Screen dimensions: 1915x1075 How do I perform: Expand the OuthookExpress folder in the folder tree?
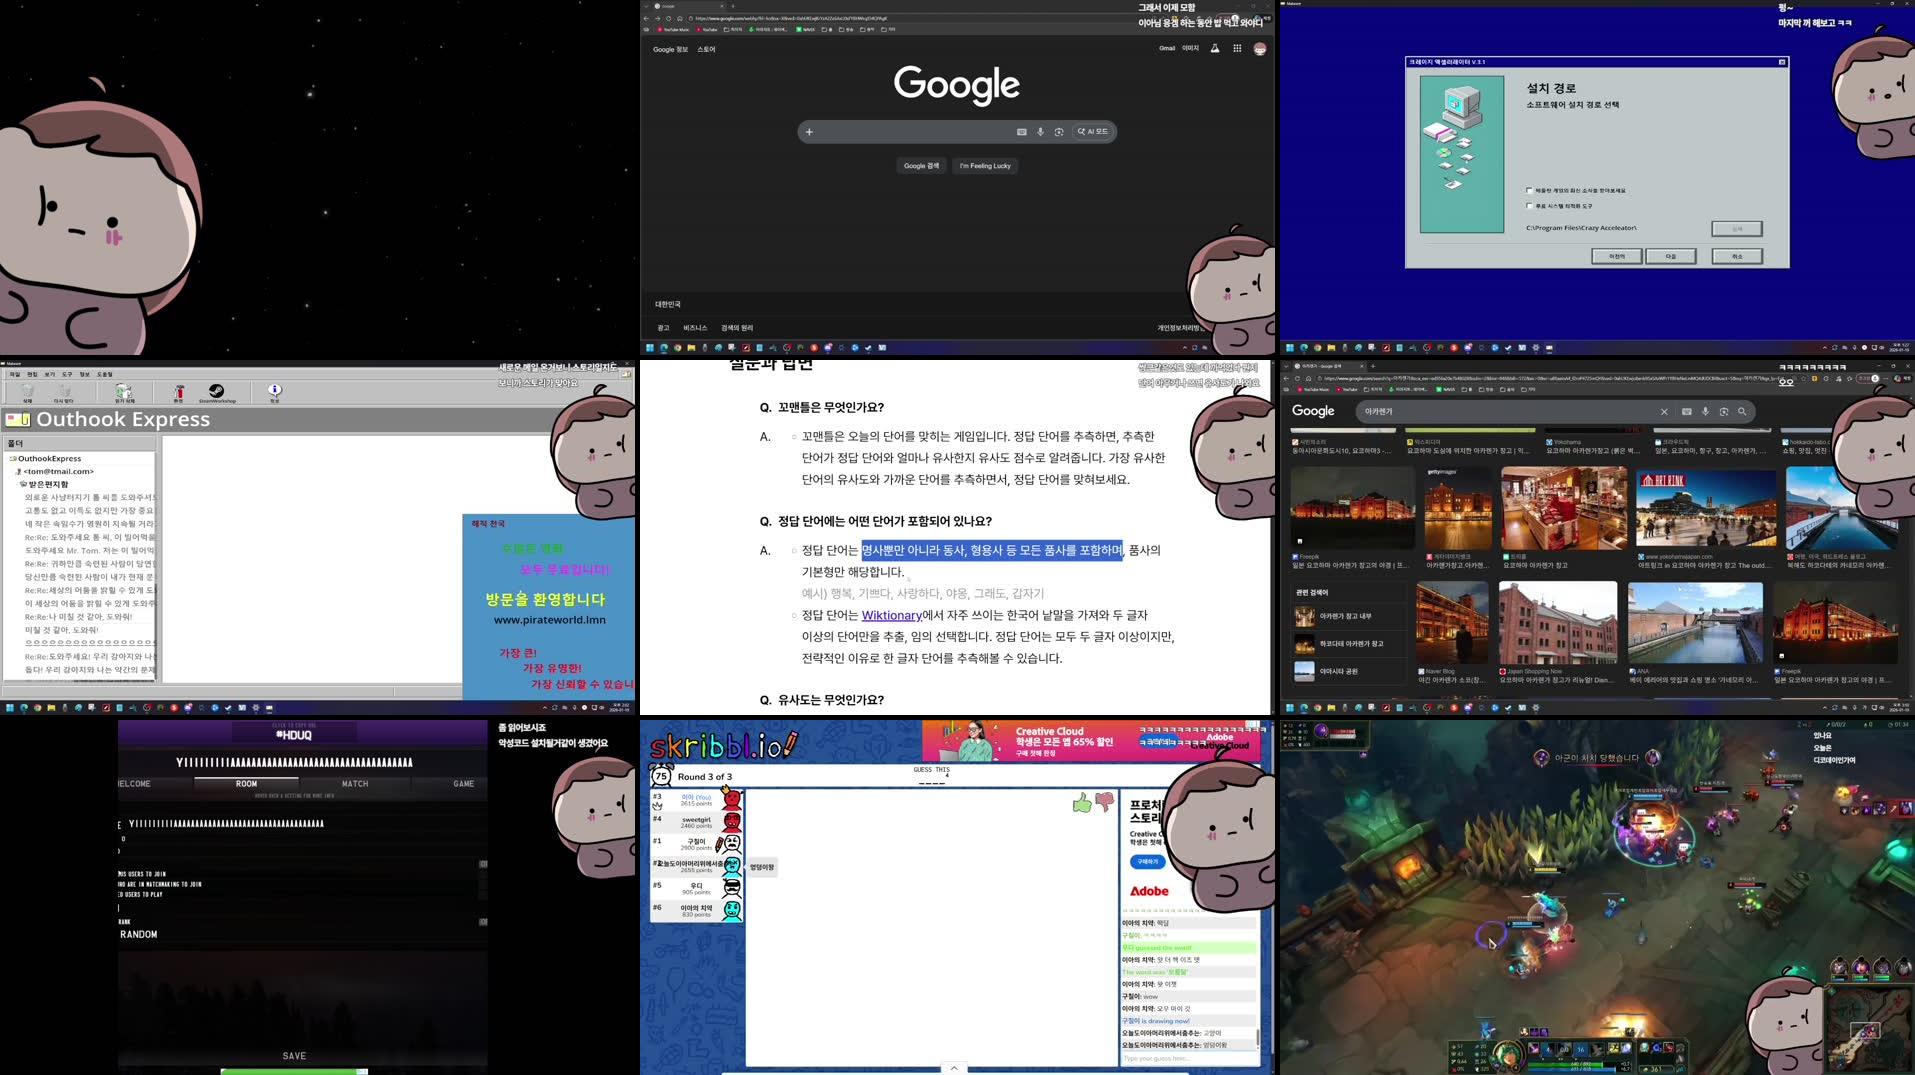pos(13,458)
